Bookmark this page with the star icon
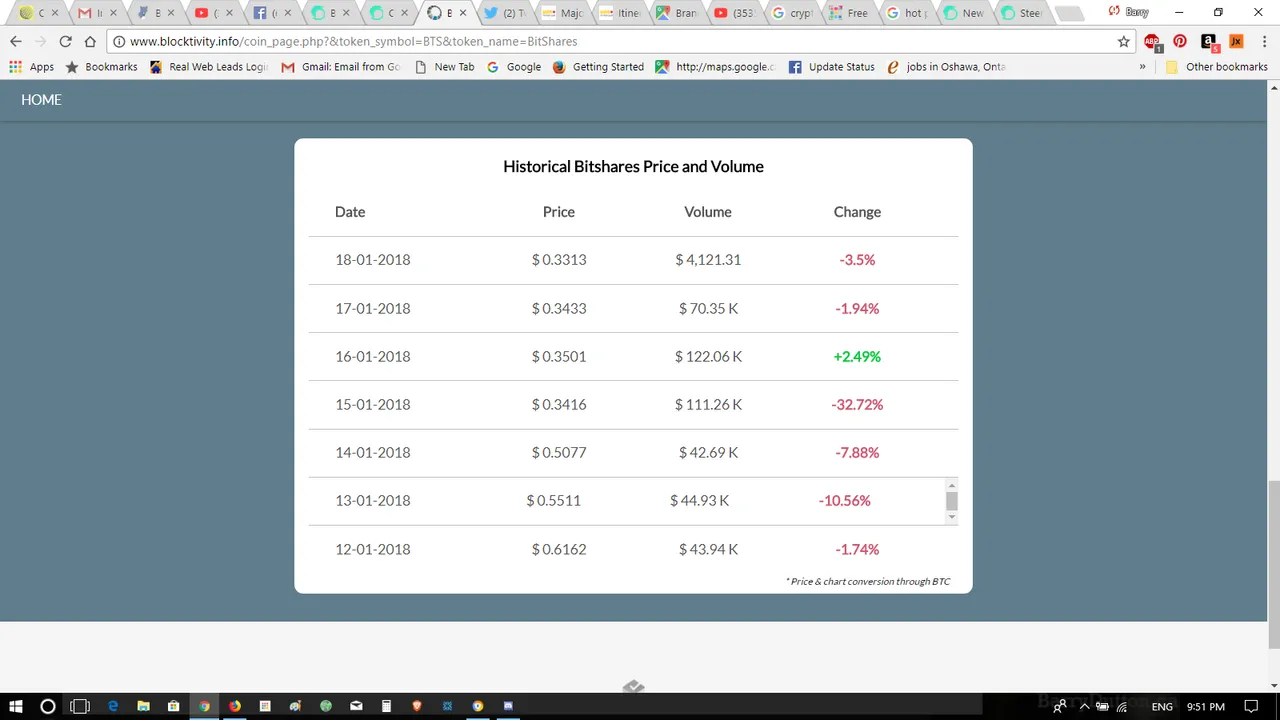The width and height of the screenshot is (1280, 720). [x=1124, y=42]
